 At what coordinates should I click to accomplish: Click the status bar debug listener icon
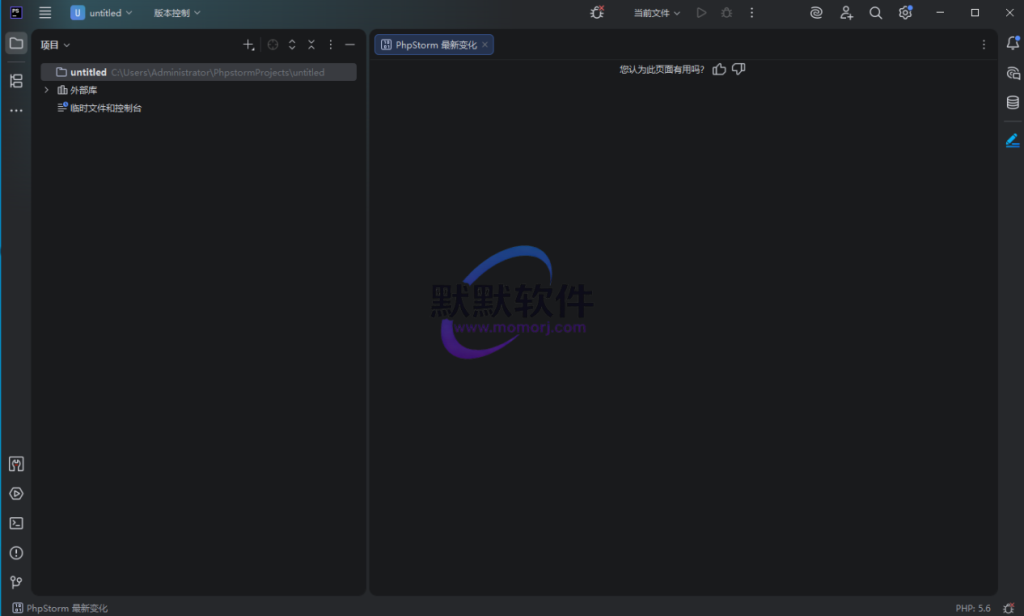click(1009, 608)
